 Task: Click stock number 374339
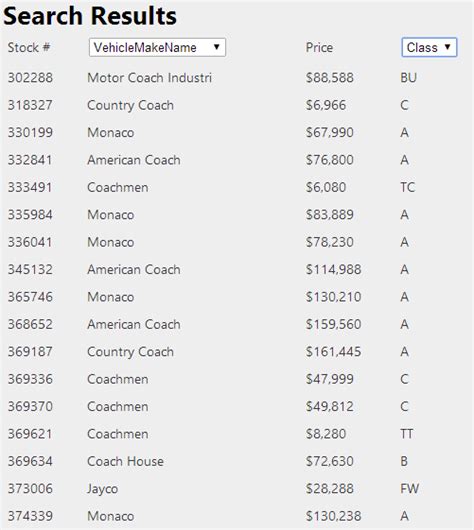30,516
